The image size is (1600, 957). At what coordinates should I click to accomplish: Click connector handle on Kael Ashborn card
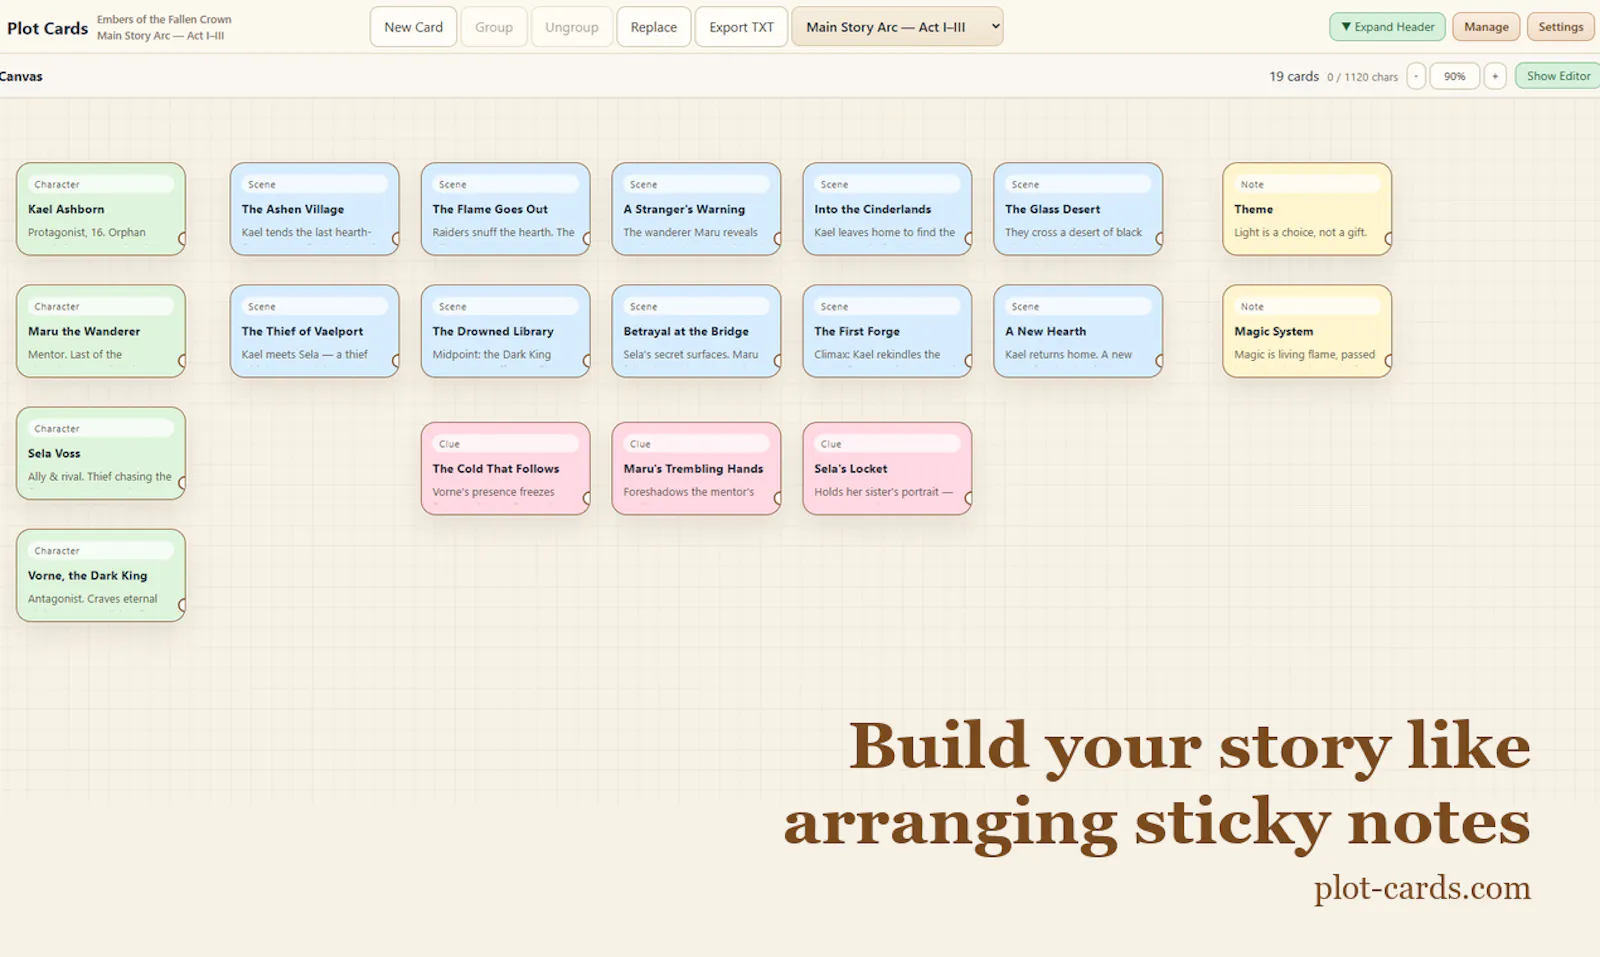click(x=183, y=239)
